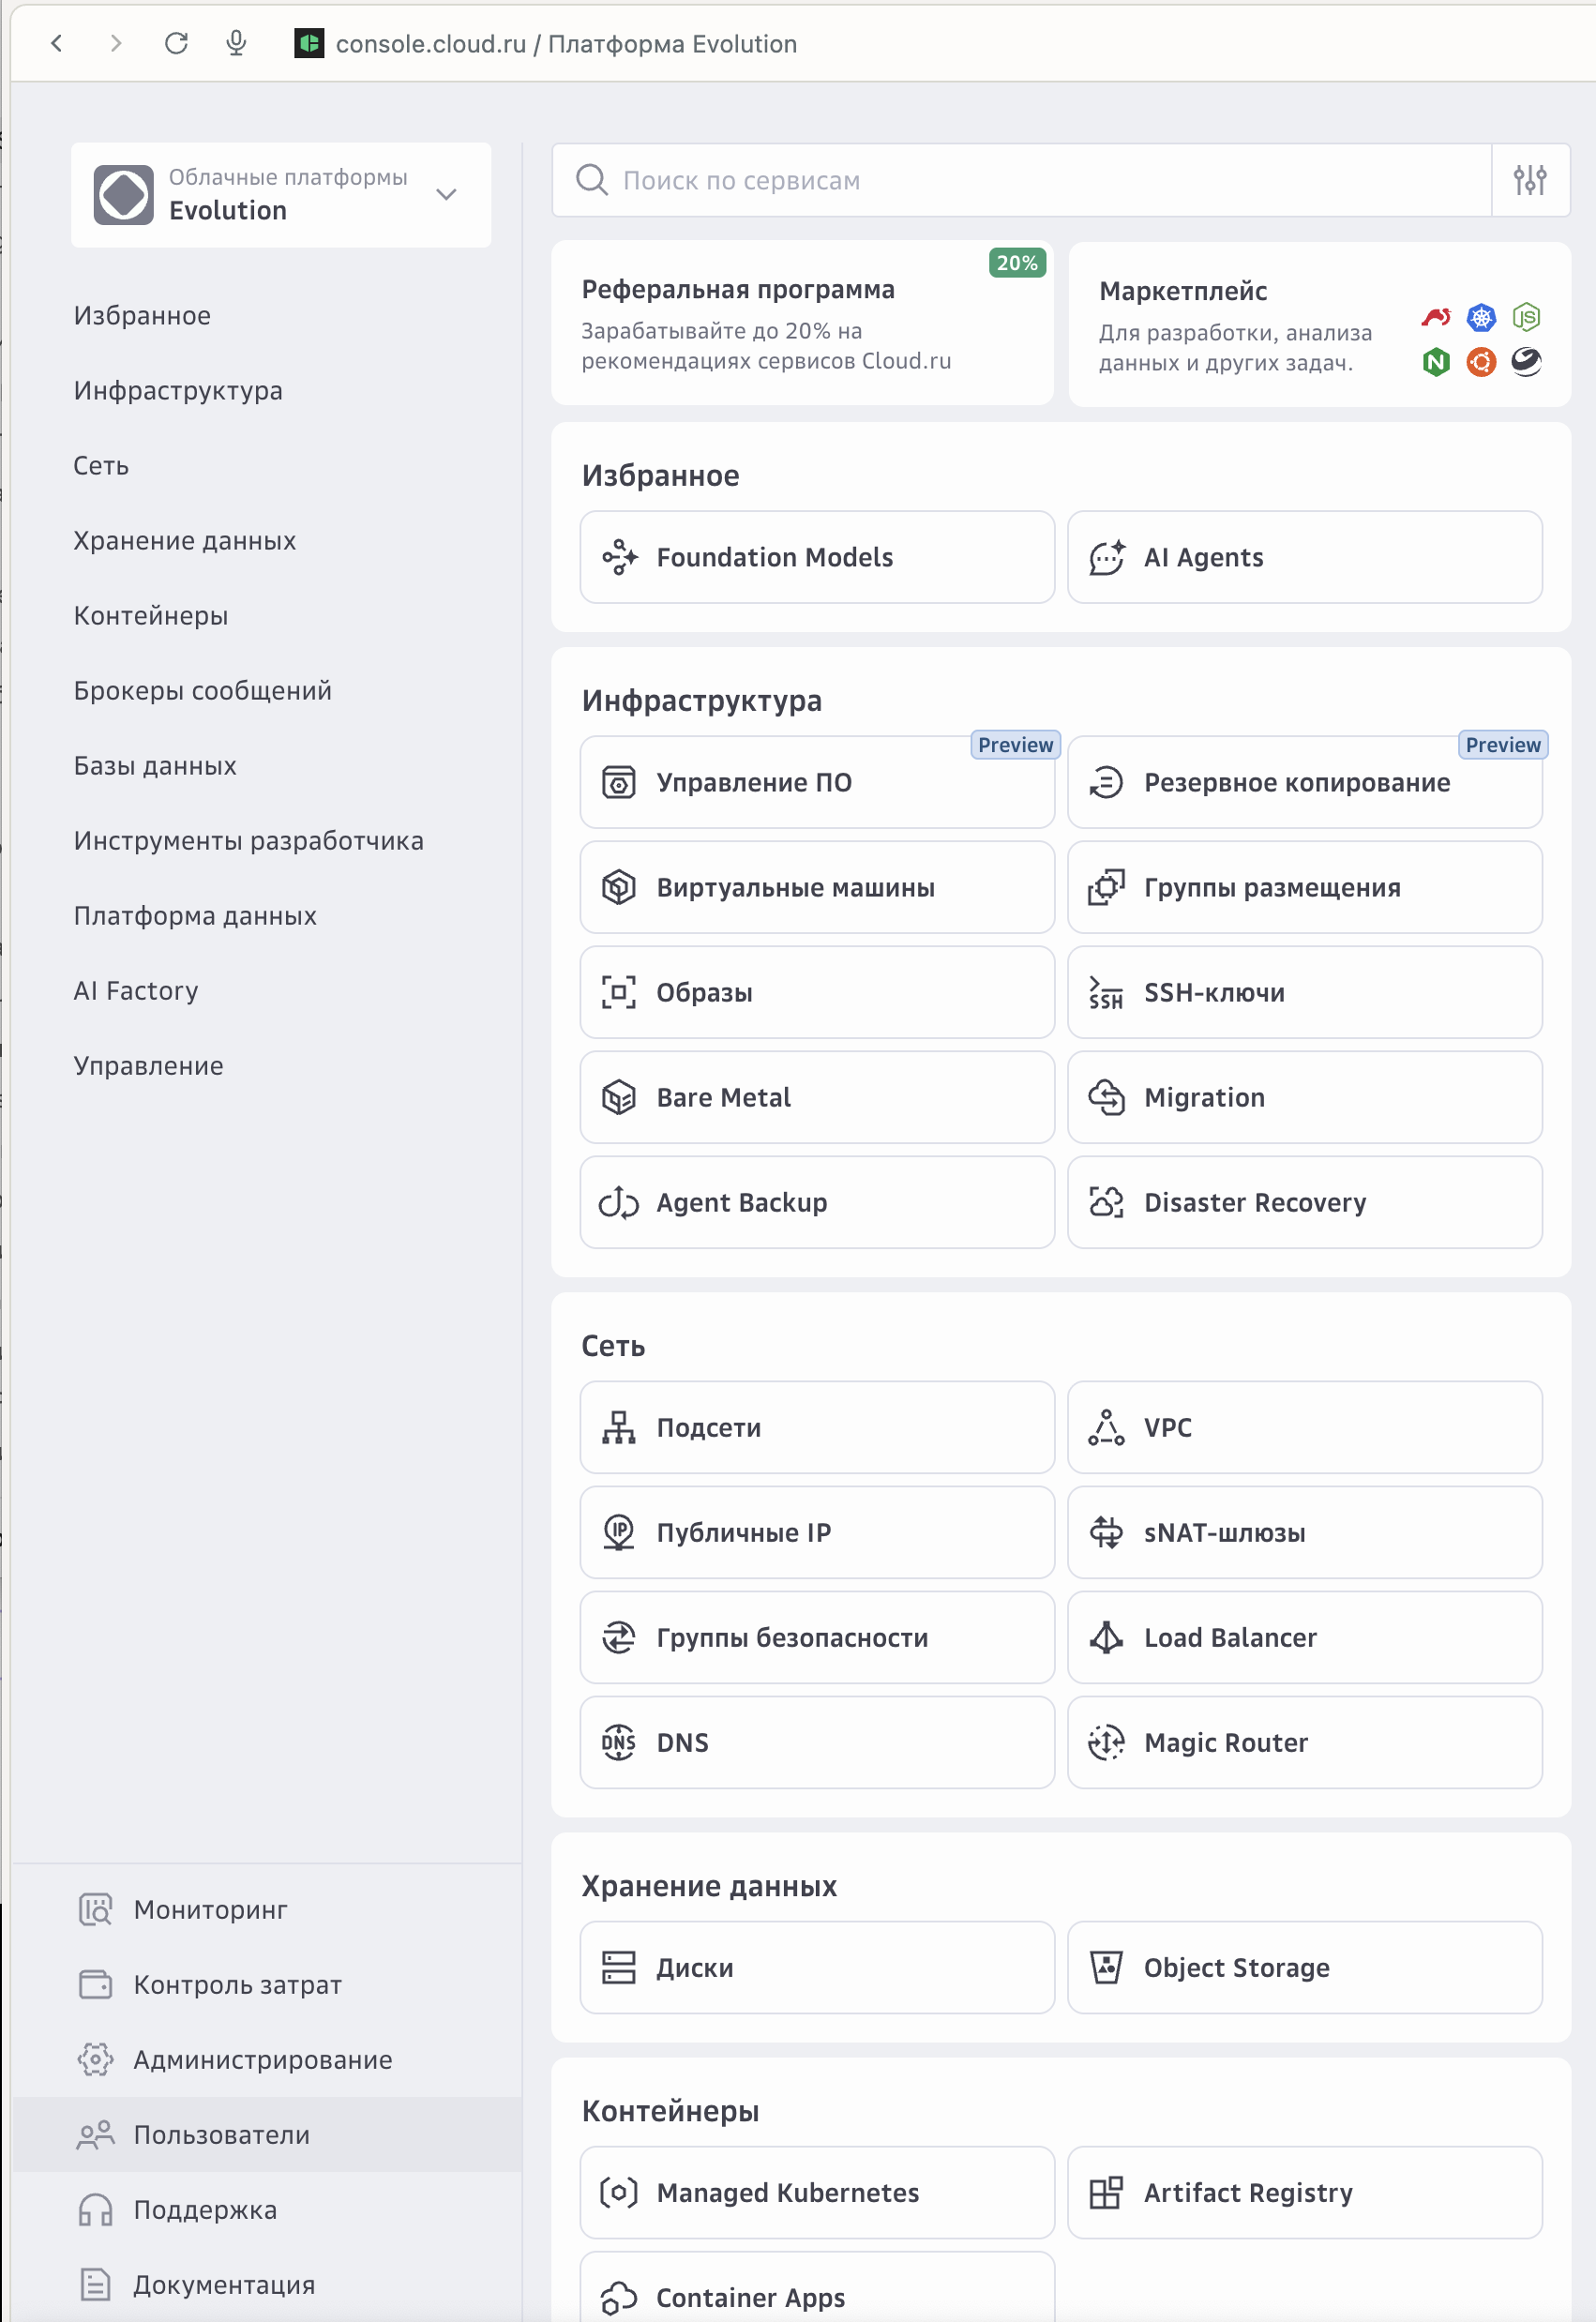Open the Виртуальные машины service
The image size is (1596, 2322).
816,887
